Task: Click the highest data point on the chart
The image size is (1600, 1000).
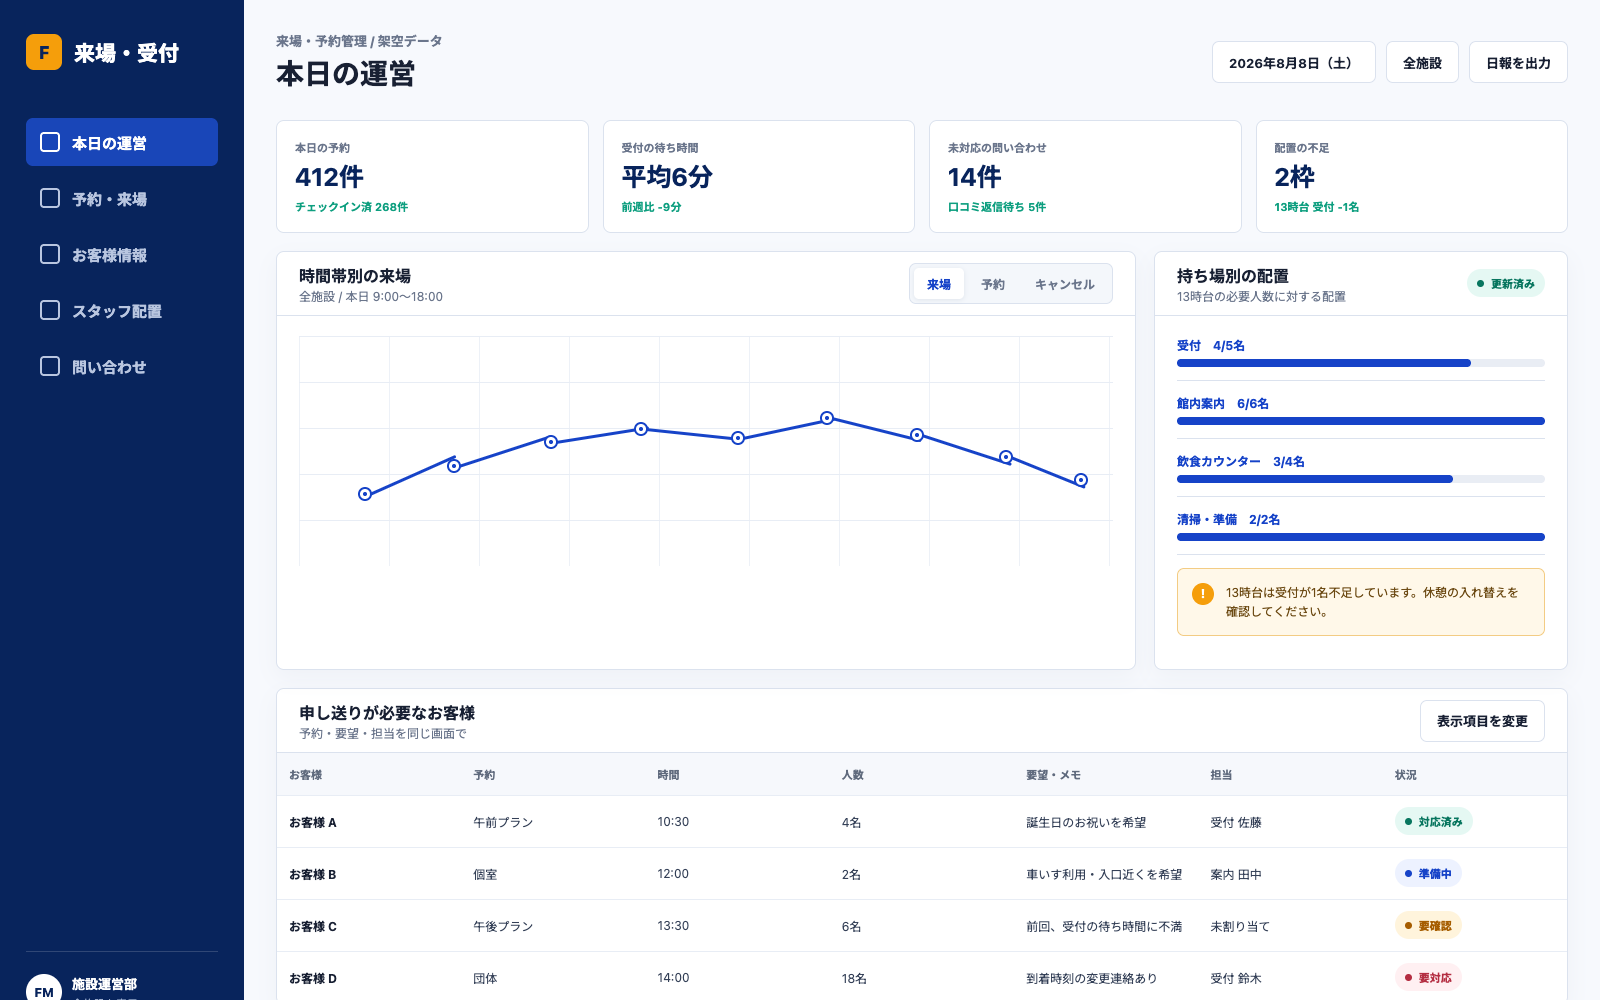Action: (827, 418)
